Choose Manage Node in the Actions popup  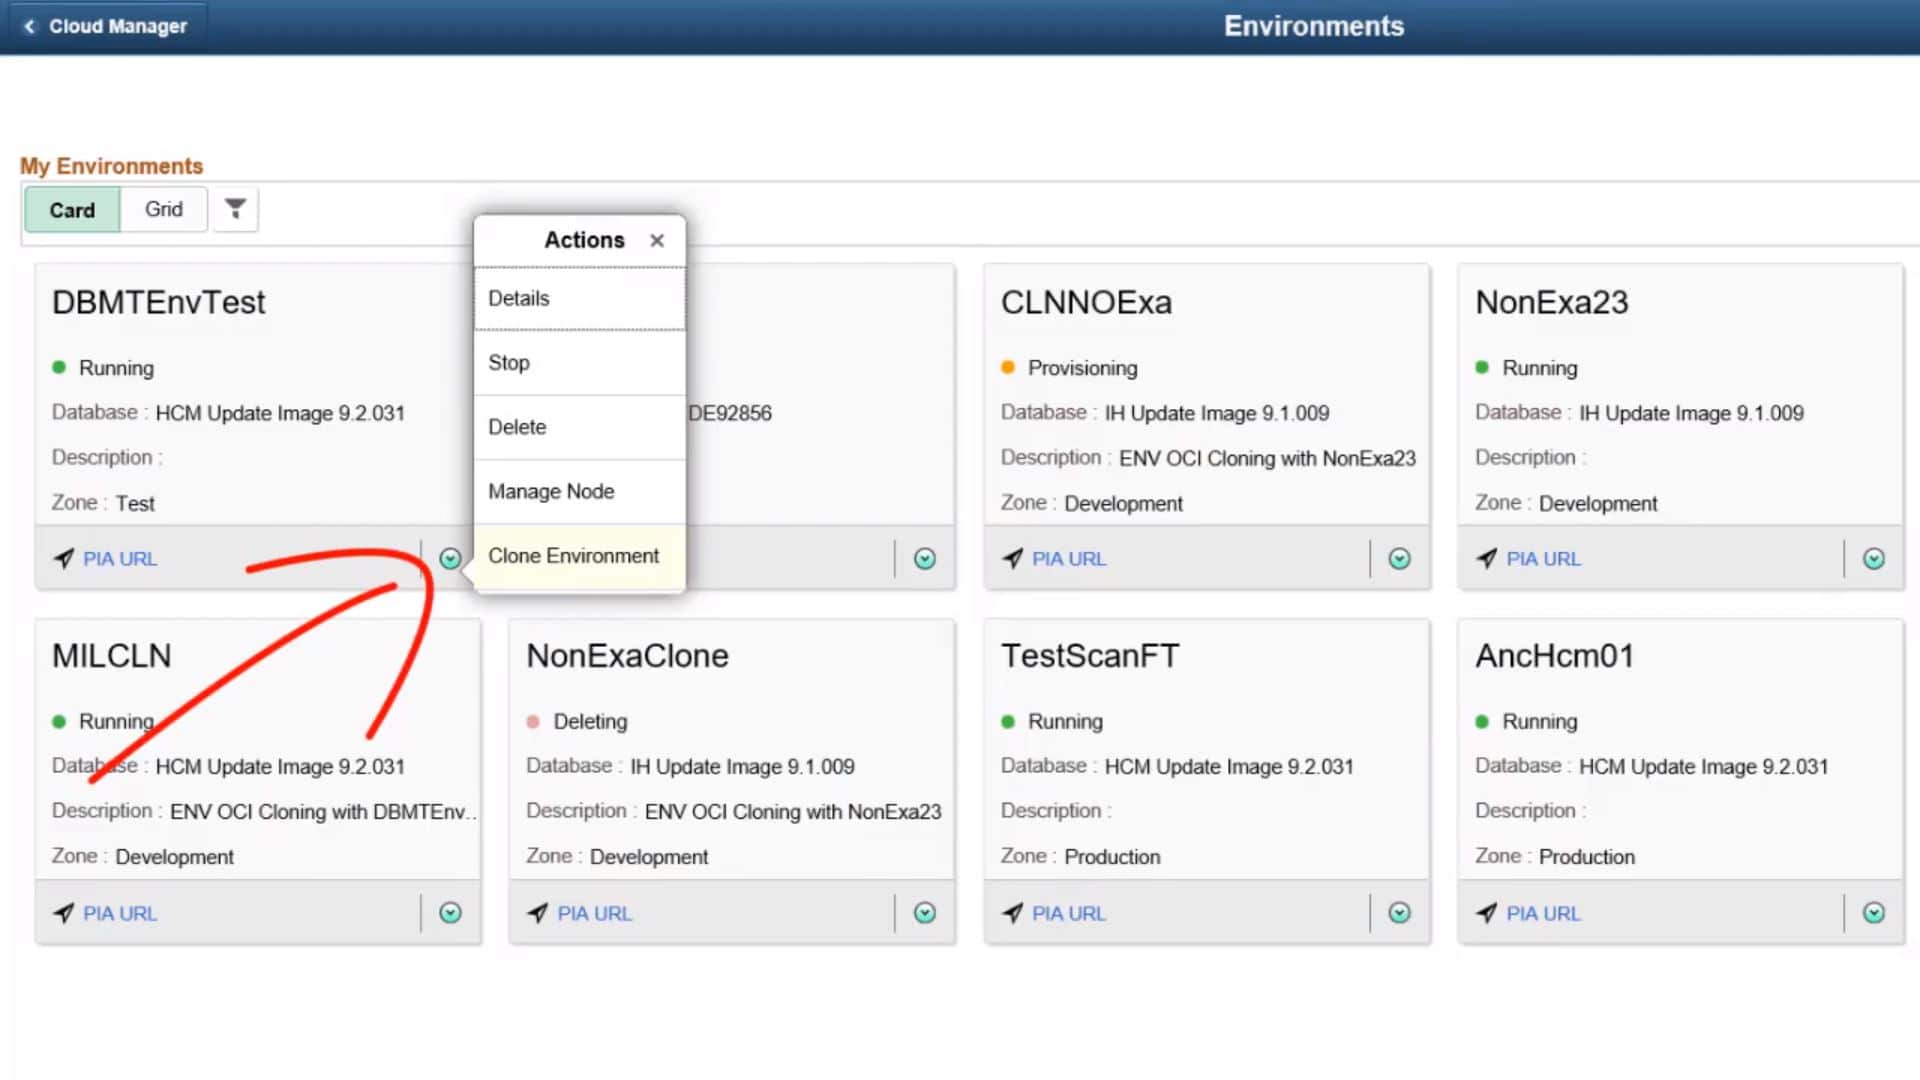[x=551, y=491]
